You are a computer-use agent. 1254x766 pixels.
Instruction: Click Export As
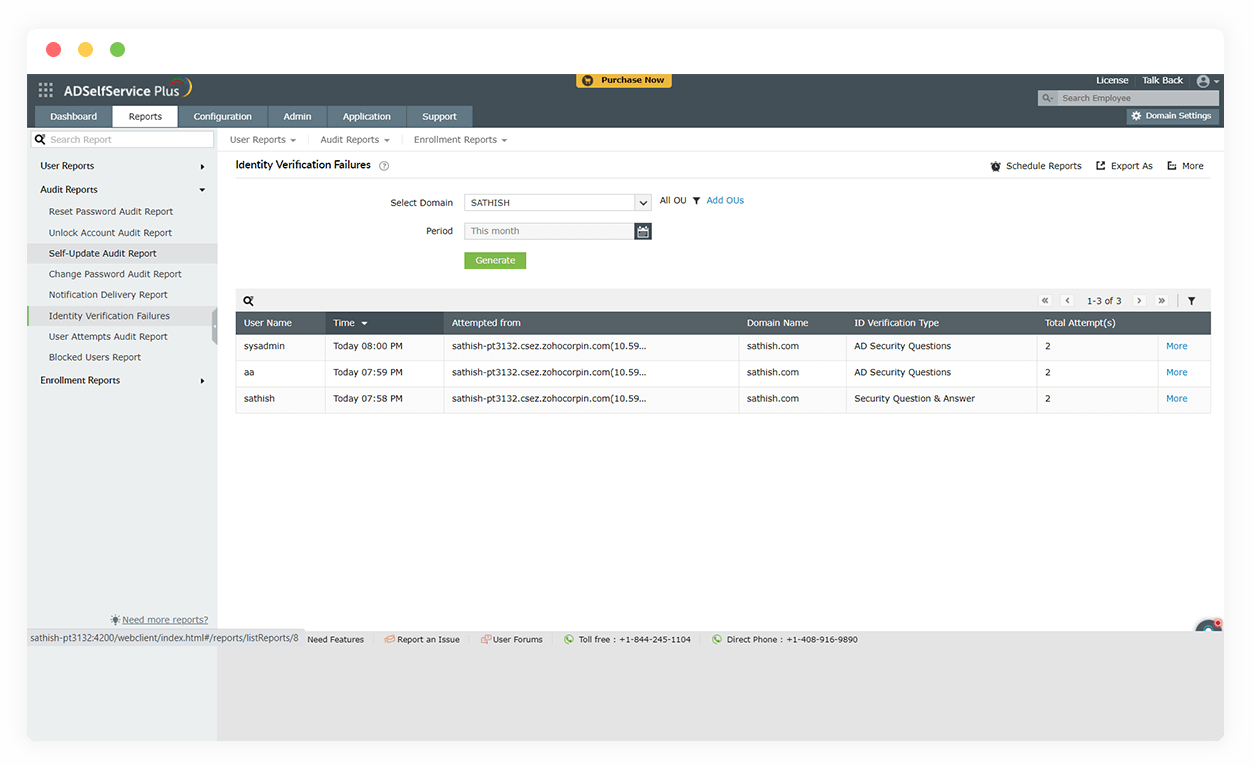(x=1124, y=166)
